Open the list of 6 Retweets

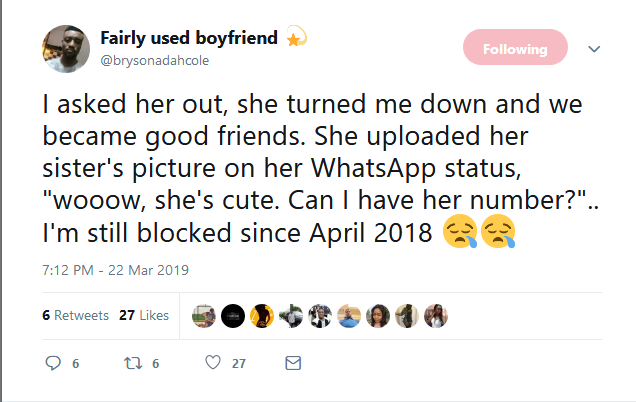(76, 316)
